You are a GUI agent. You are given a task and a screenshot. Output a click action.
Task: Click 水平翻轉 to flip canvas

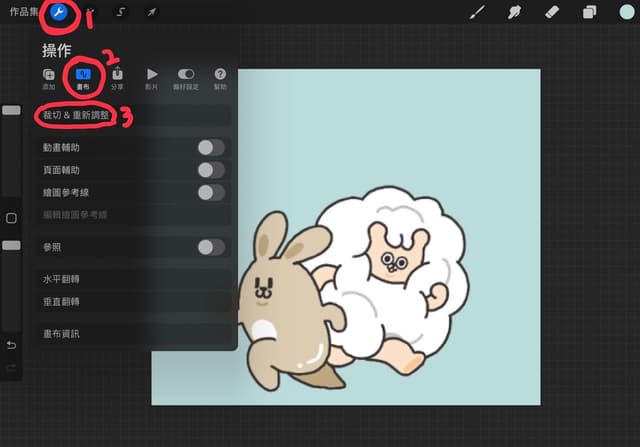(x=62, y=279)
